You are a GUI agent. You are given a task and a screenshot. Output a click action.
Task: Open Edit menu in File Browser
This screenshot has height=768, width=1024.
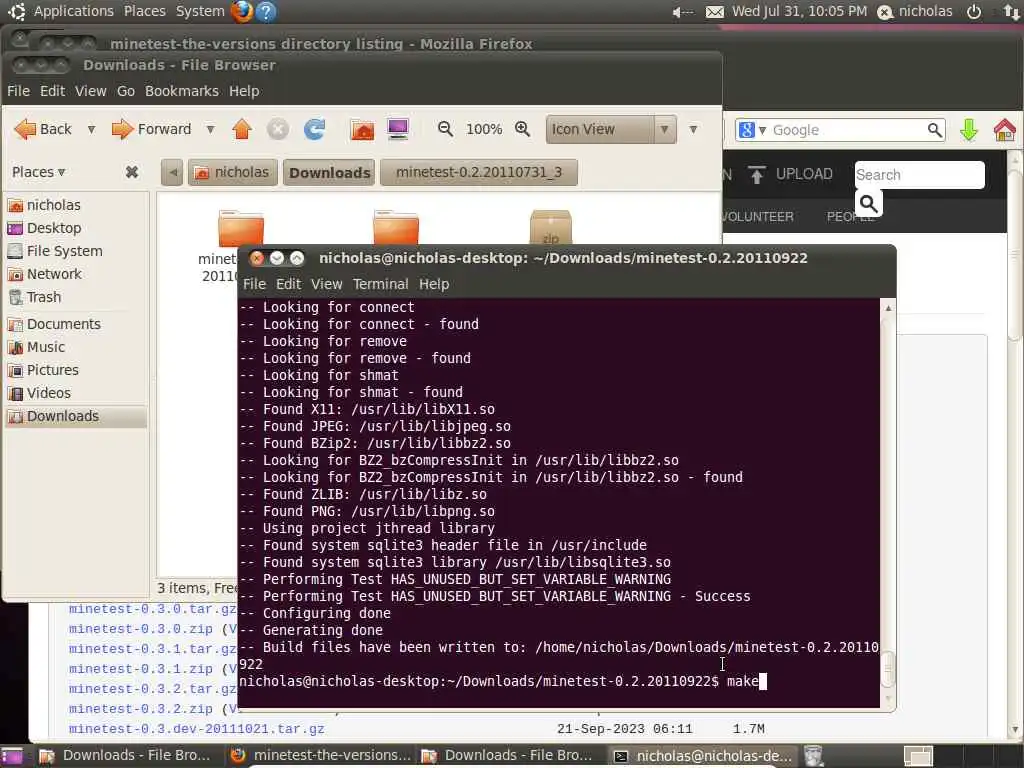coord(52,91)
